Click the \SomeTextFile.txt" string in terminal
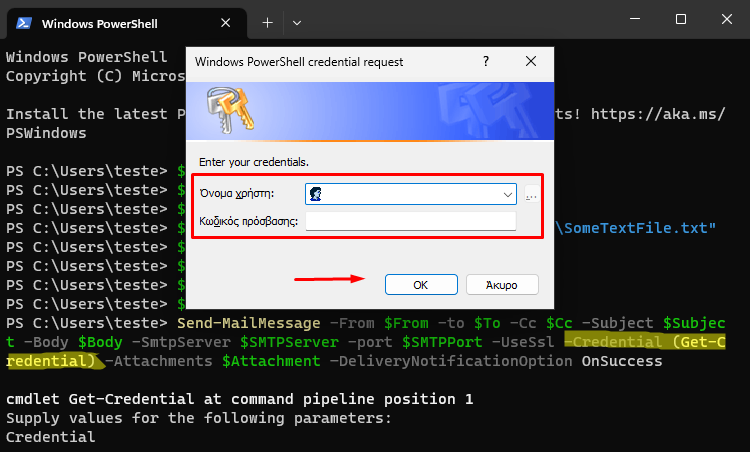 coord(636,228)
